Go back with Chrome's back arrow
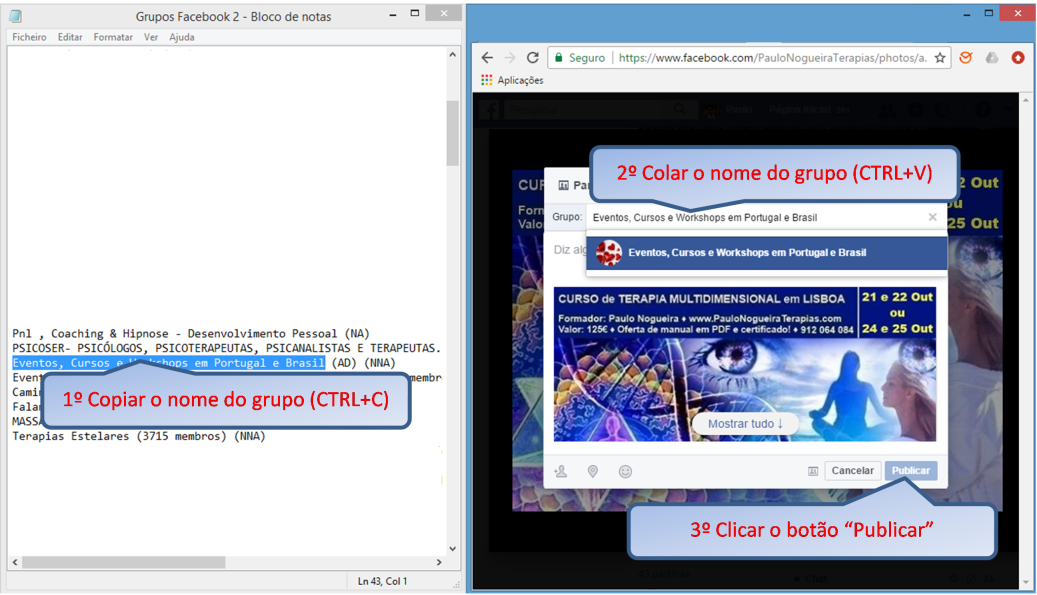This screenshot has width=1037, height=595. click(x=487, y=58)
